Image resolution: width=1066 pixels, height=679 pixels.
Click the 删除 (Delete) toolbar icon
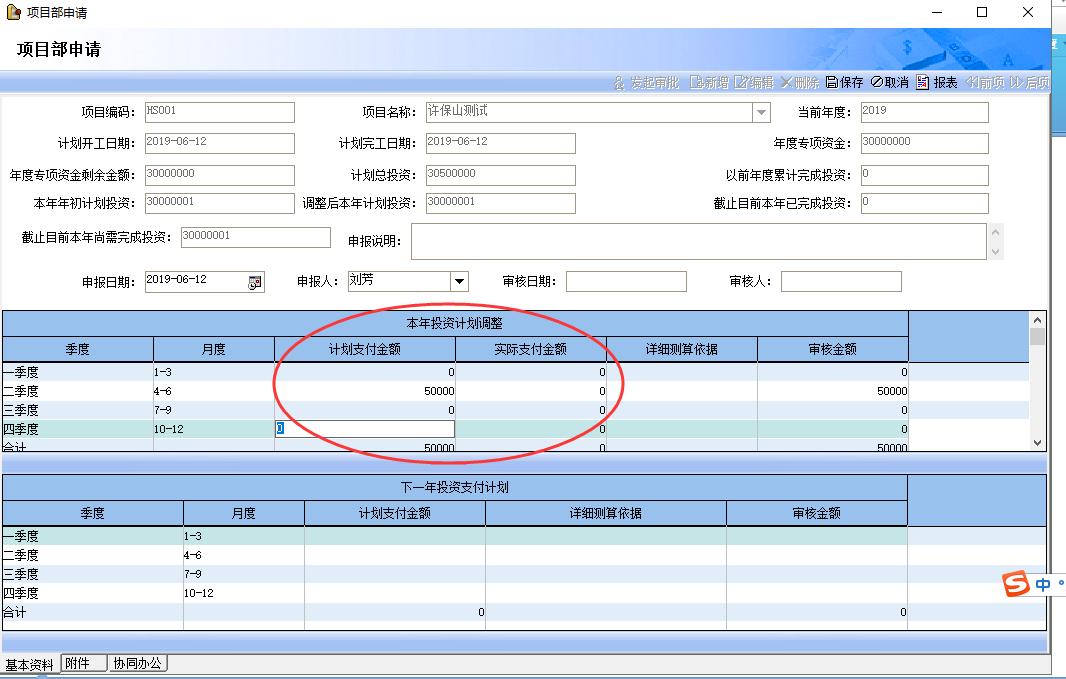[799, 82]
